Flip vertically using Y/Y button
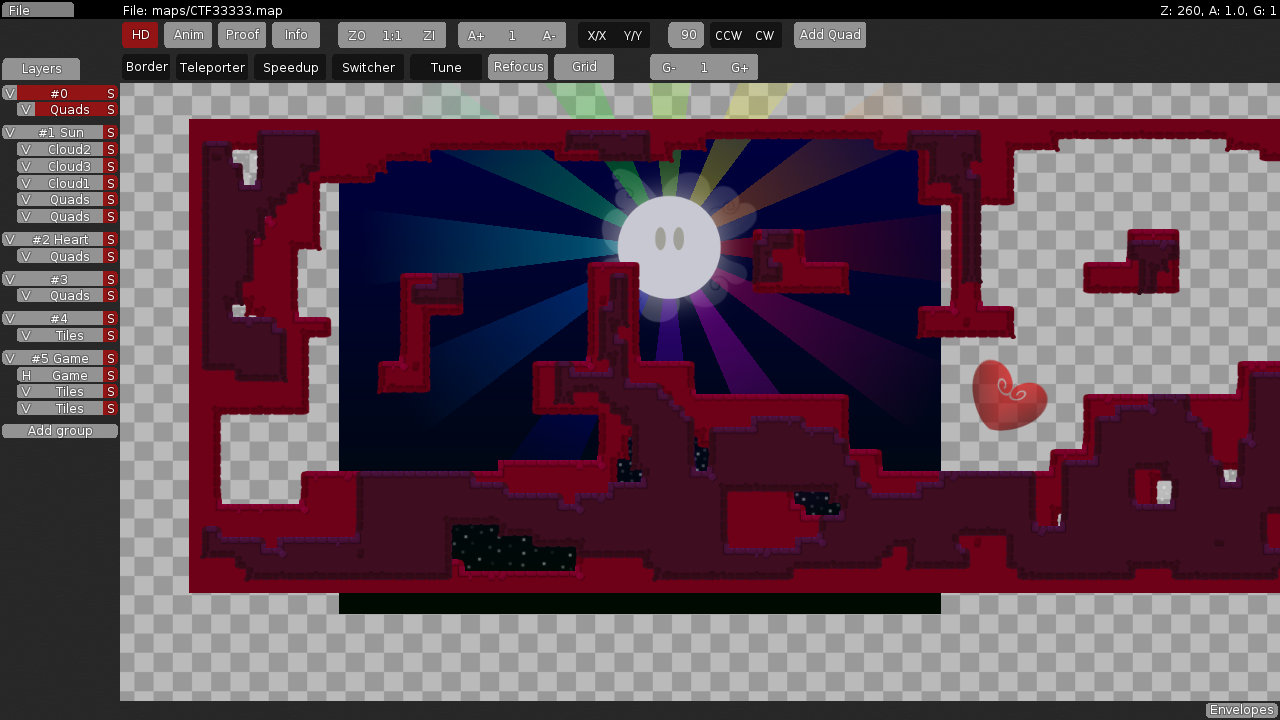Screen dimensions: 1280x720 pos(632,36)
